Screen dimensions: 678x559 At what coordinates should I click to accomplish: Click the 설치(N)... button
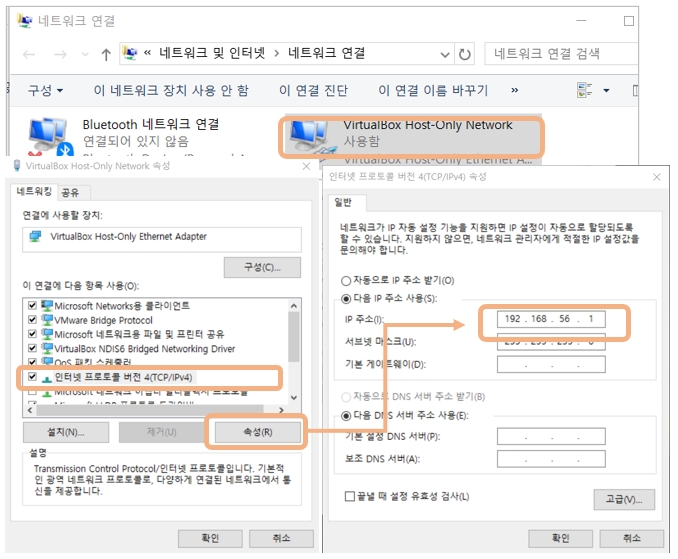click(x=66, y=432)
